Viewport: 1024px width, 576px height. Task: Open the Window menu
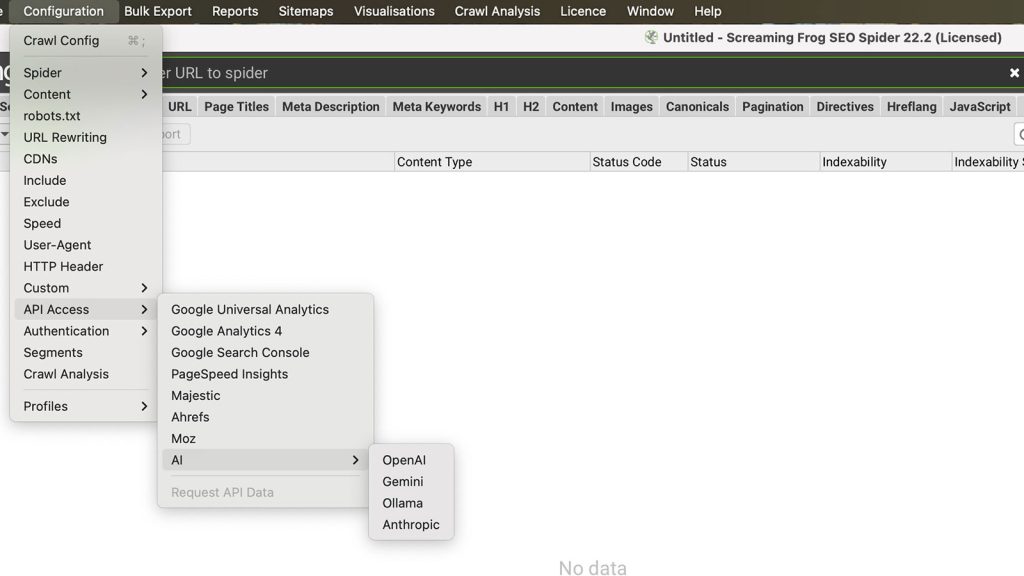click(650, 11)
